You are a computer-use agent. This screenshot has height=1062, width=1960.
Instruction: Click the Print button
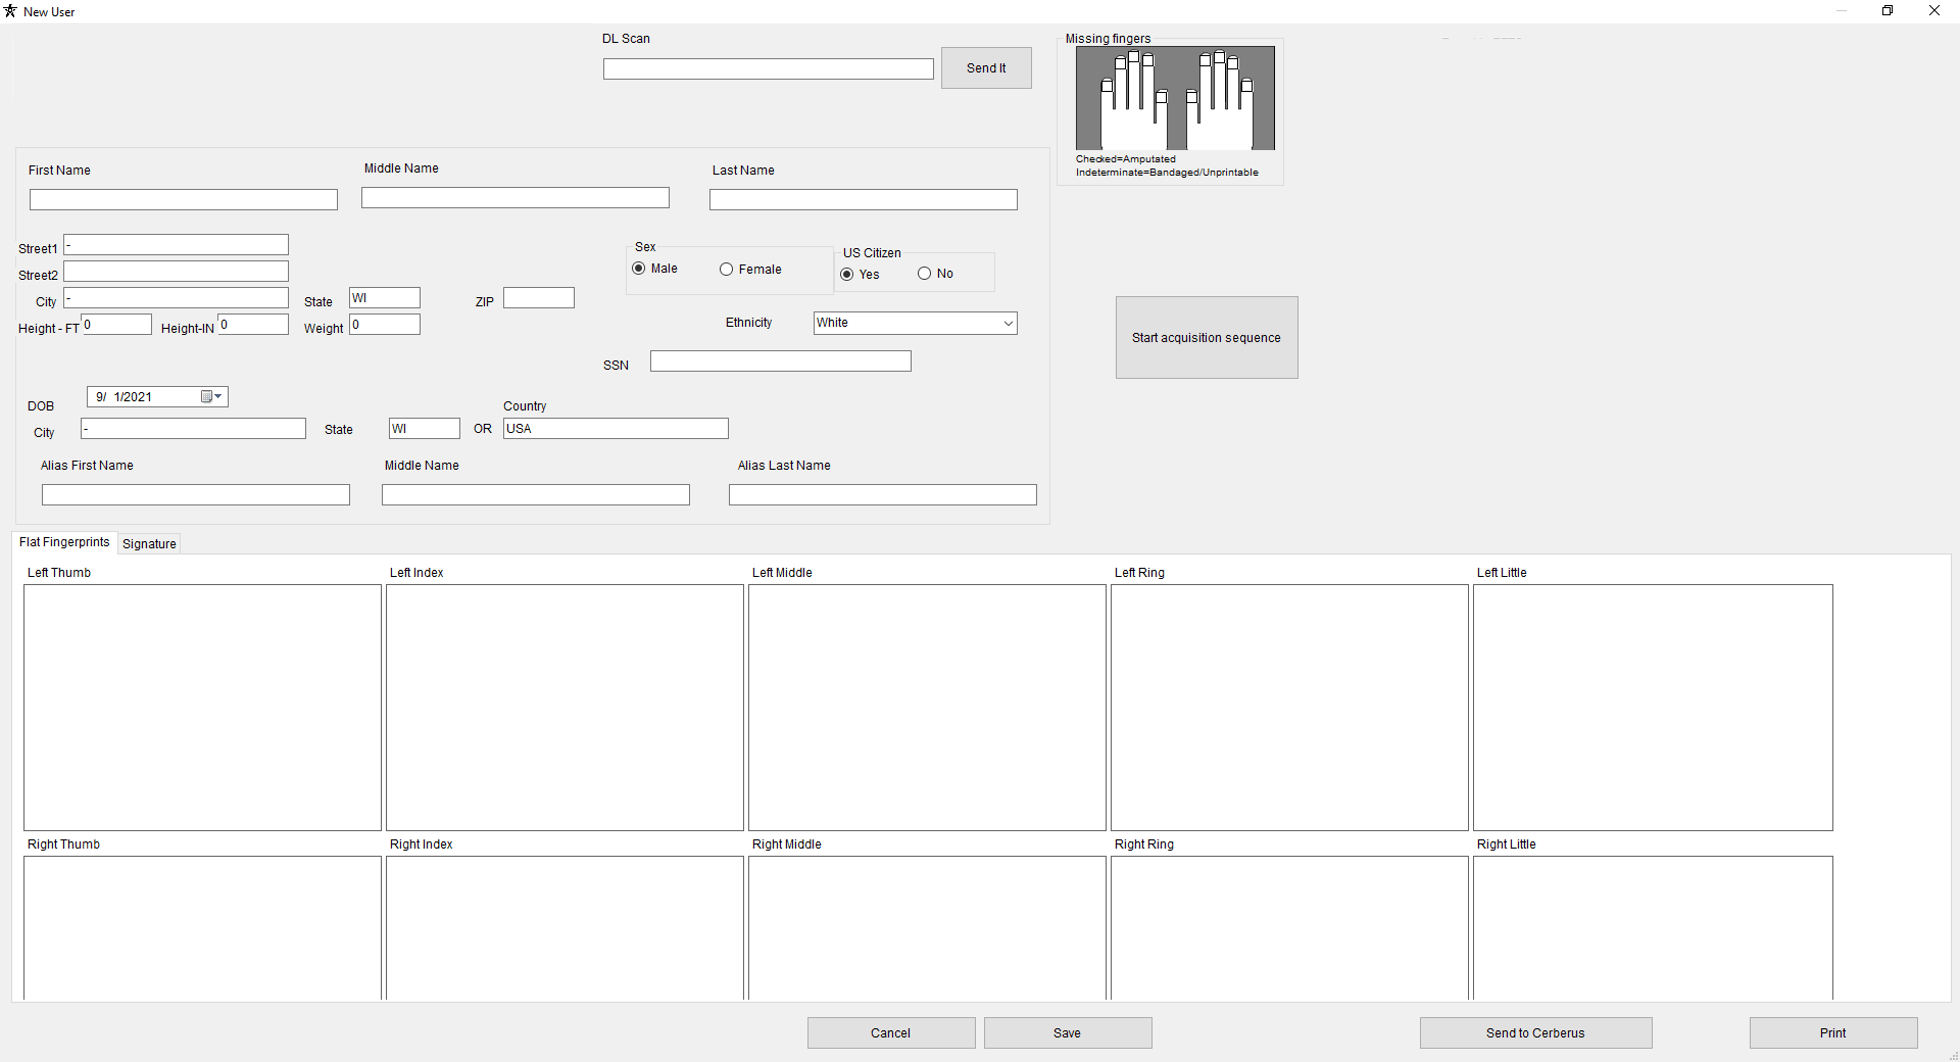tap(1833, 1033)
